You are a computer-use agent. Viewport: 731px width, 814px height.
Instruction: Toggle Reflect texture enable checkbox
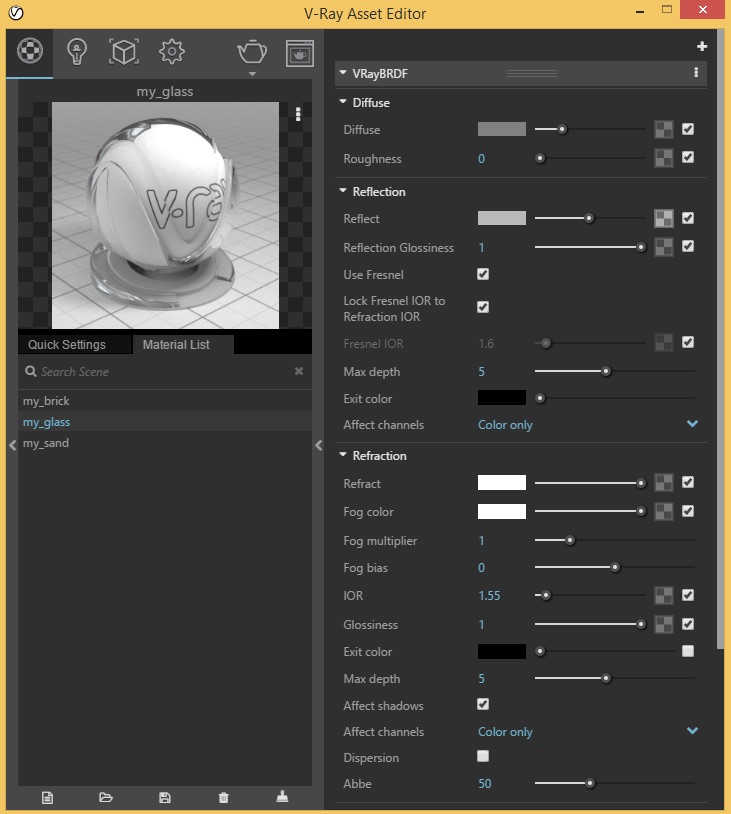point(688,218)
